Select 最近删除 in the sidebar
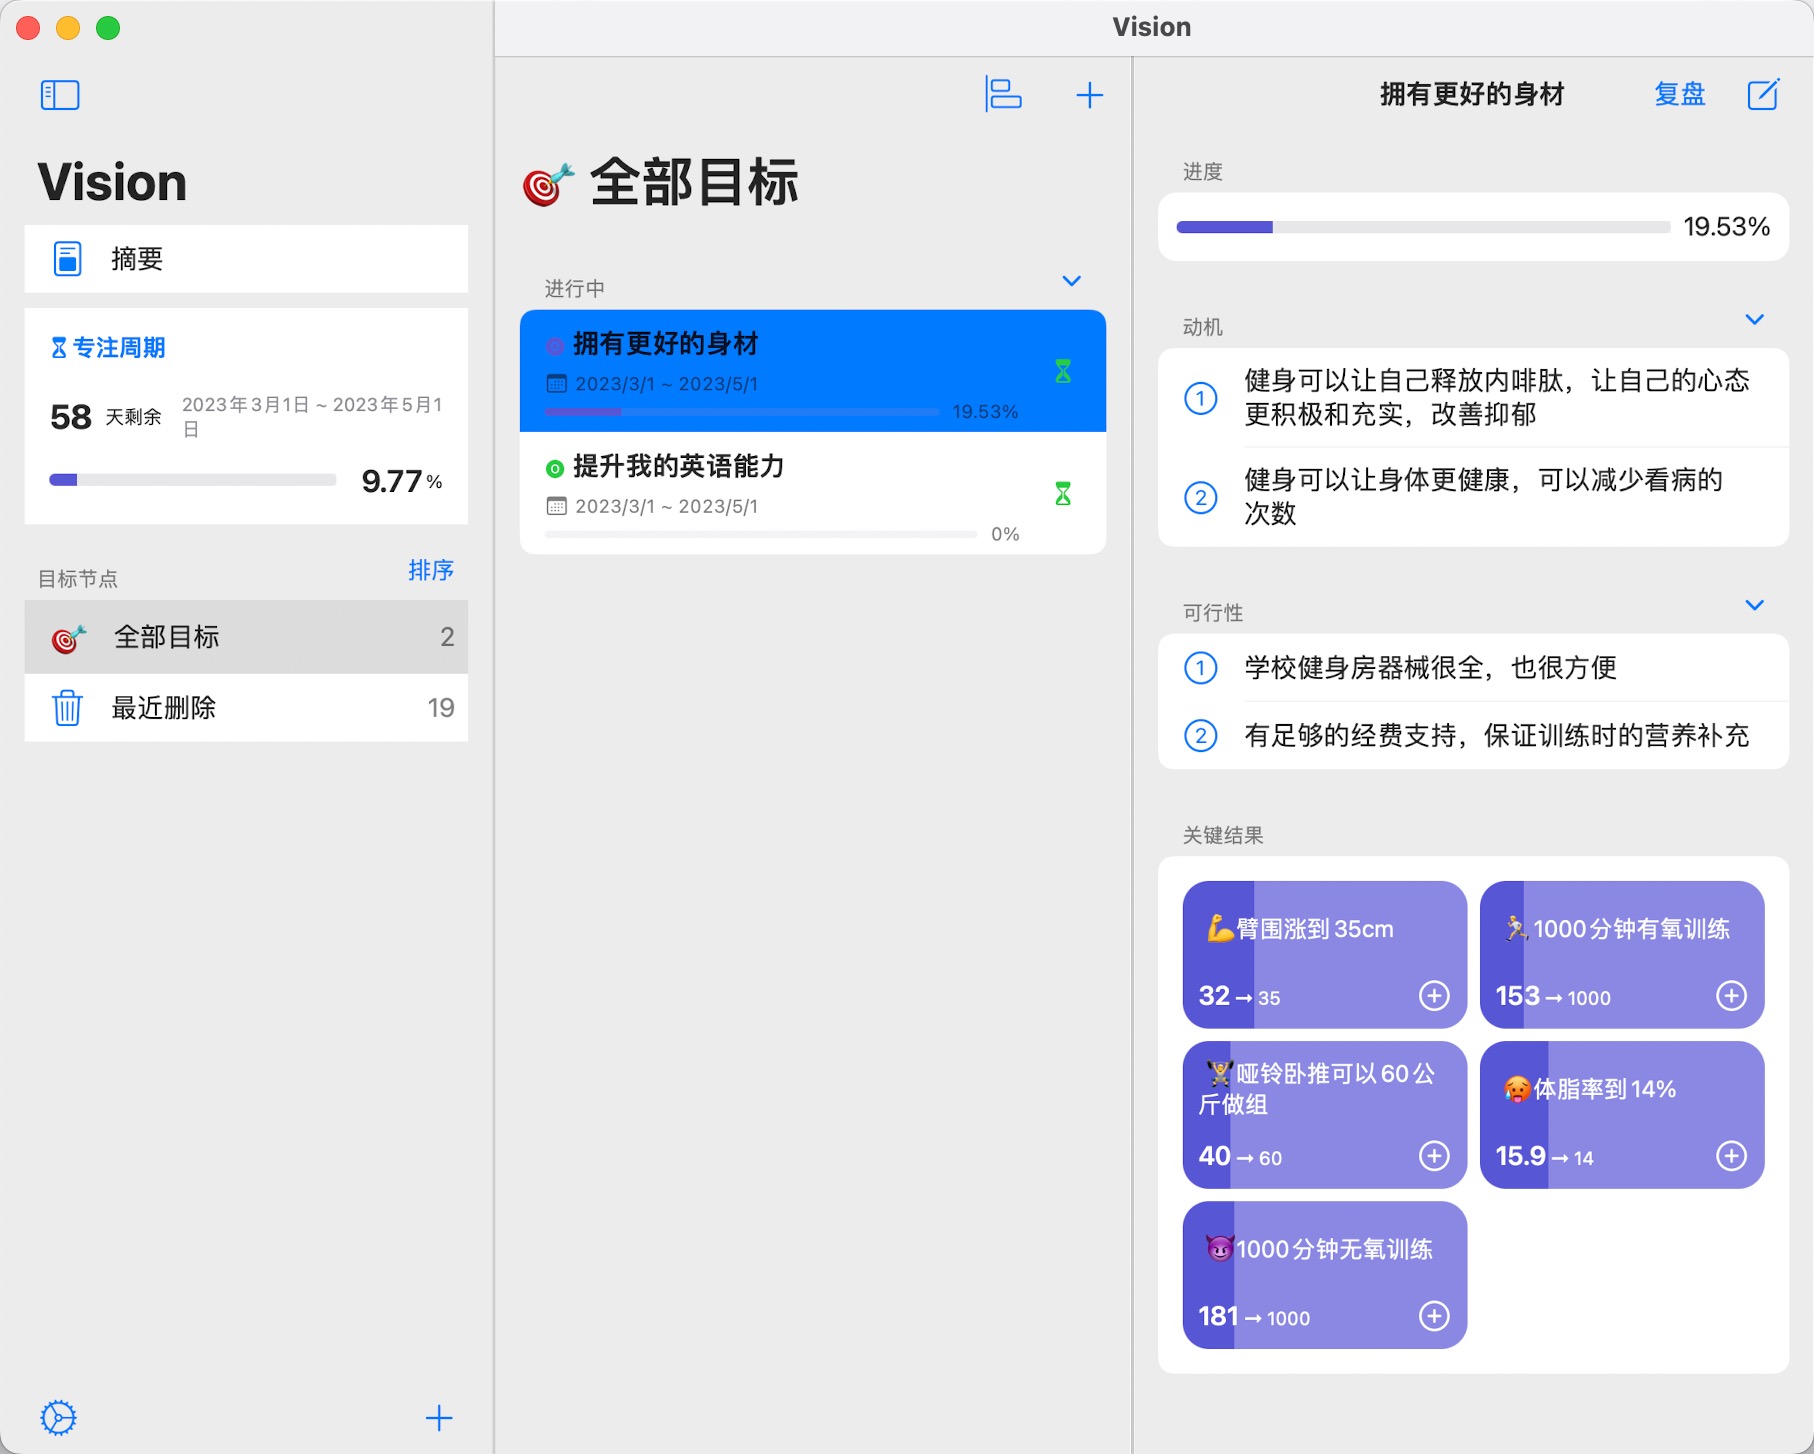 pyautogui.click(x=246, y=708)
